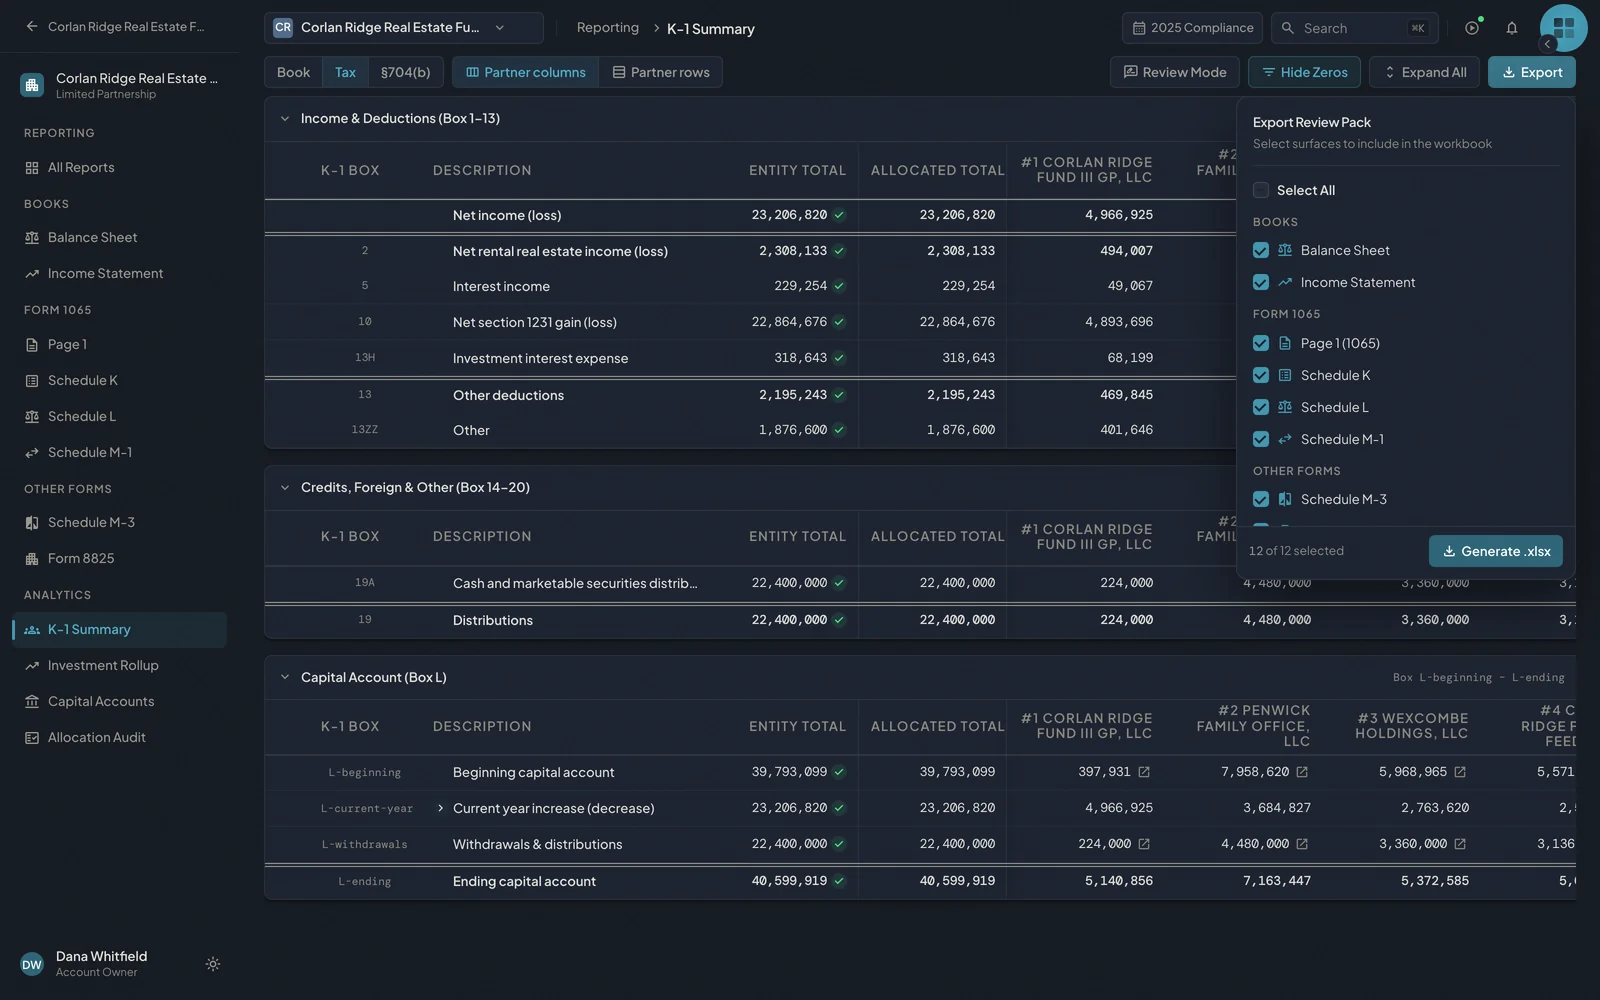Click Generate .xlsx button
The width and height of the screenshot is (1600, 1000).
pos(1496,551)
